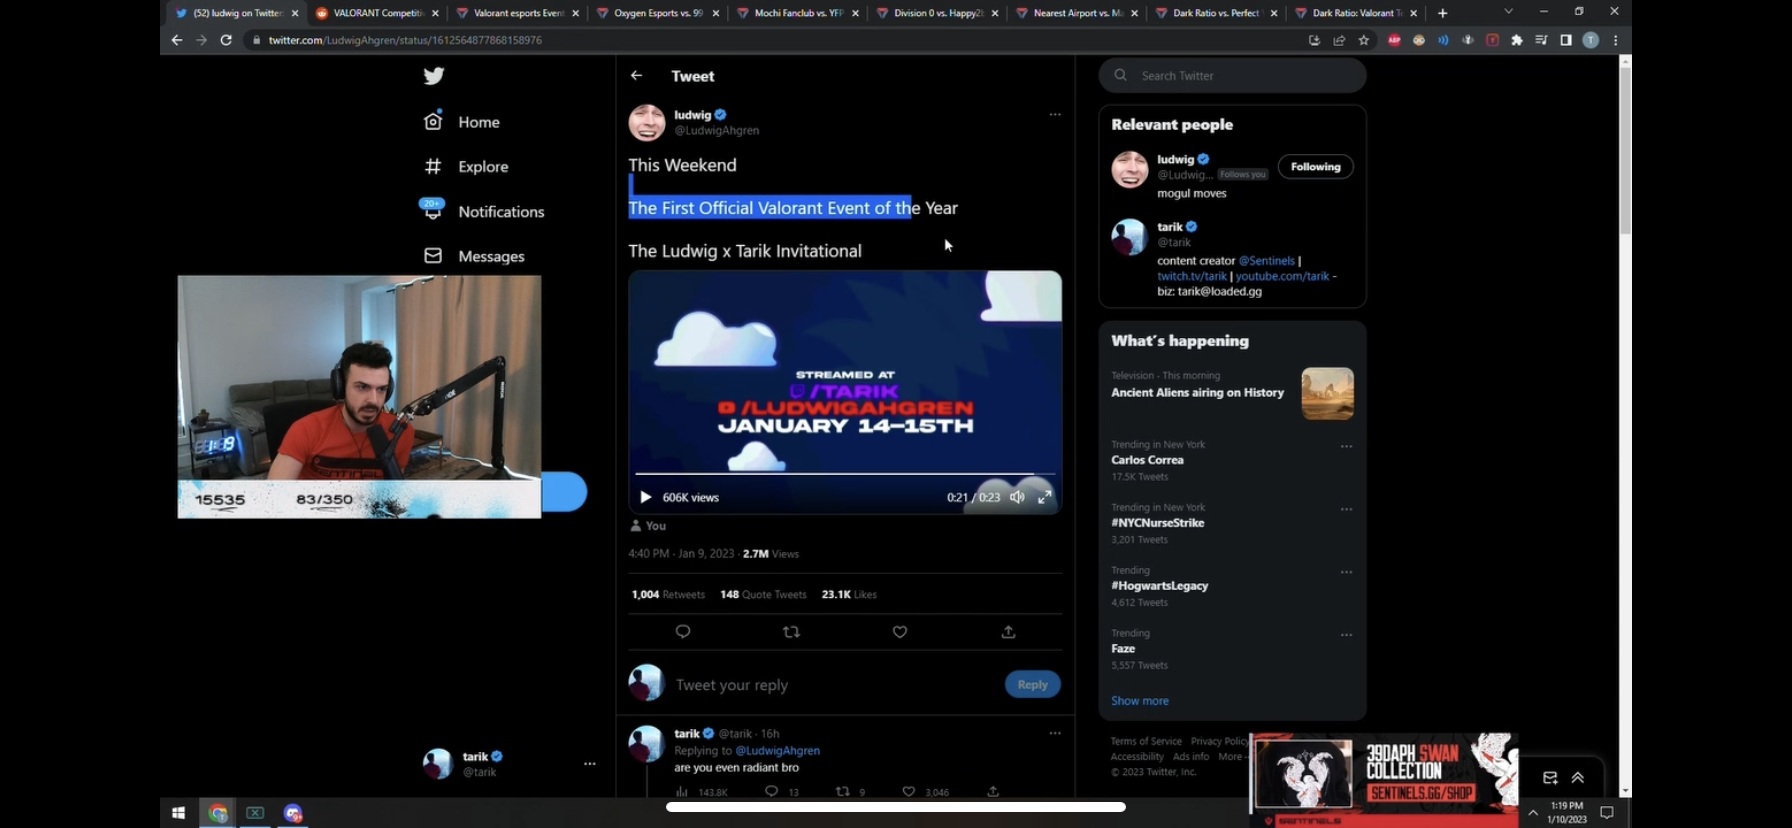Viewport: 1792px width, 828px height.
Task: Mute the tweet video sound
Action: pos(1017,497)
